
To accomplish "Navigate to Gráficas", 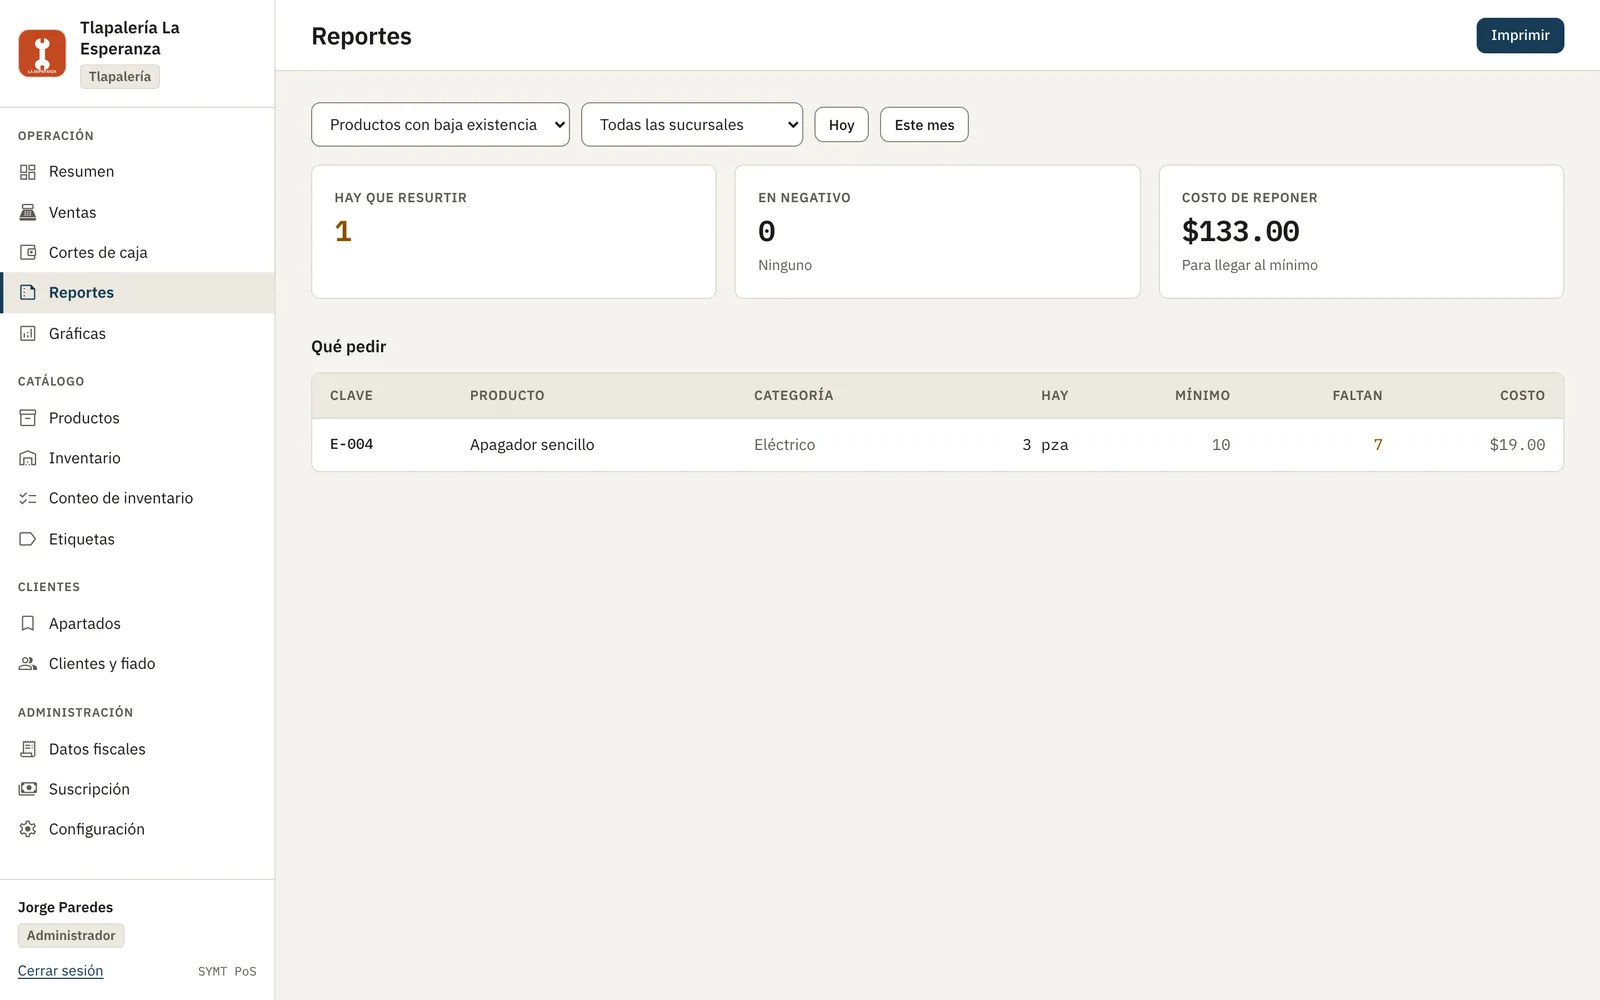I will coord(137,333).
